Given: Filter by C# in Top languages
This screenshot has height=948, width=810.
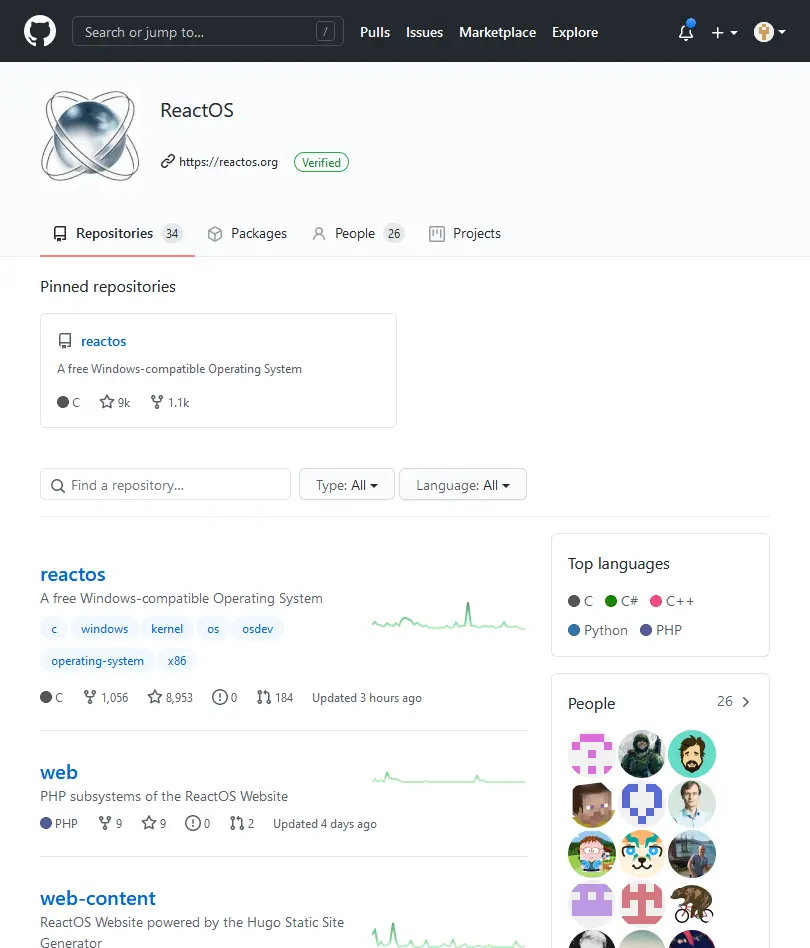Looking at the screenshot, I should 621,602.
